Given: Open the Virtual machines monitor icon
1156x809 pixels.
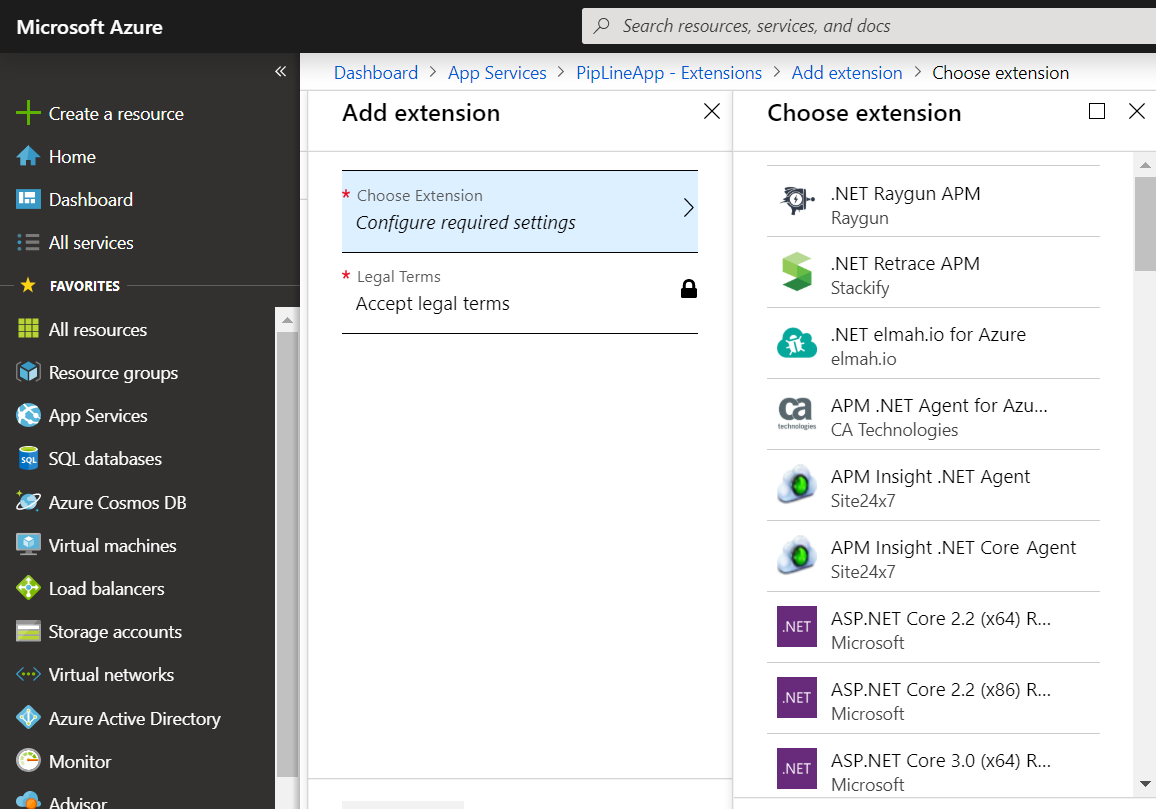Looking at the screenshot, I should 28,545.
